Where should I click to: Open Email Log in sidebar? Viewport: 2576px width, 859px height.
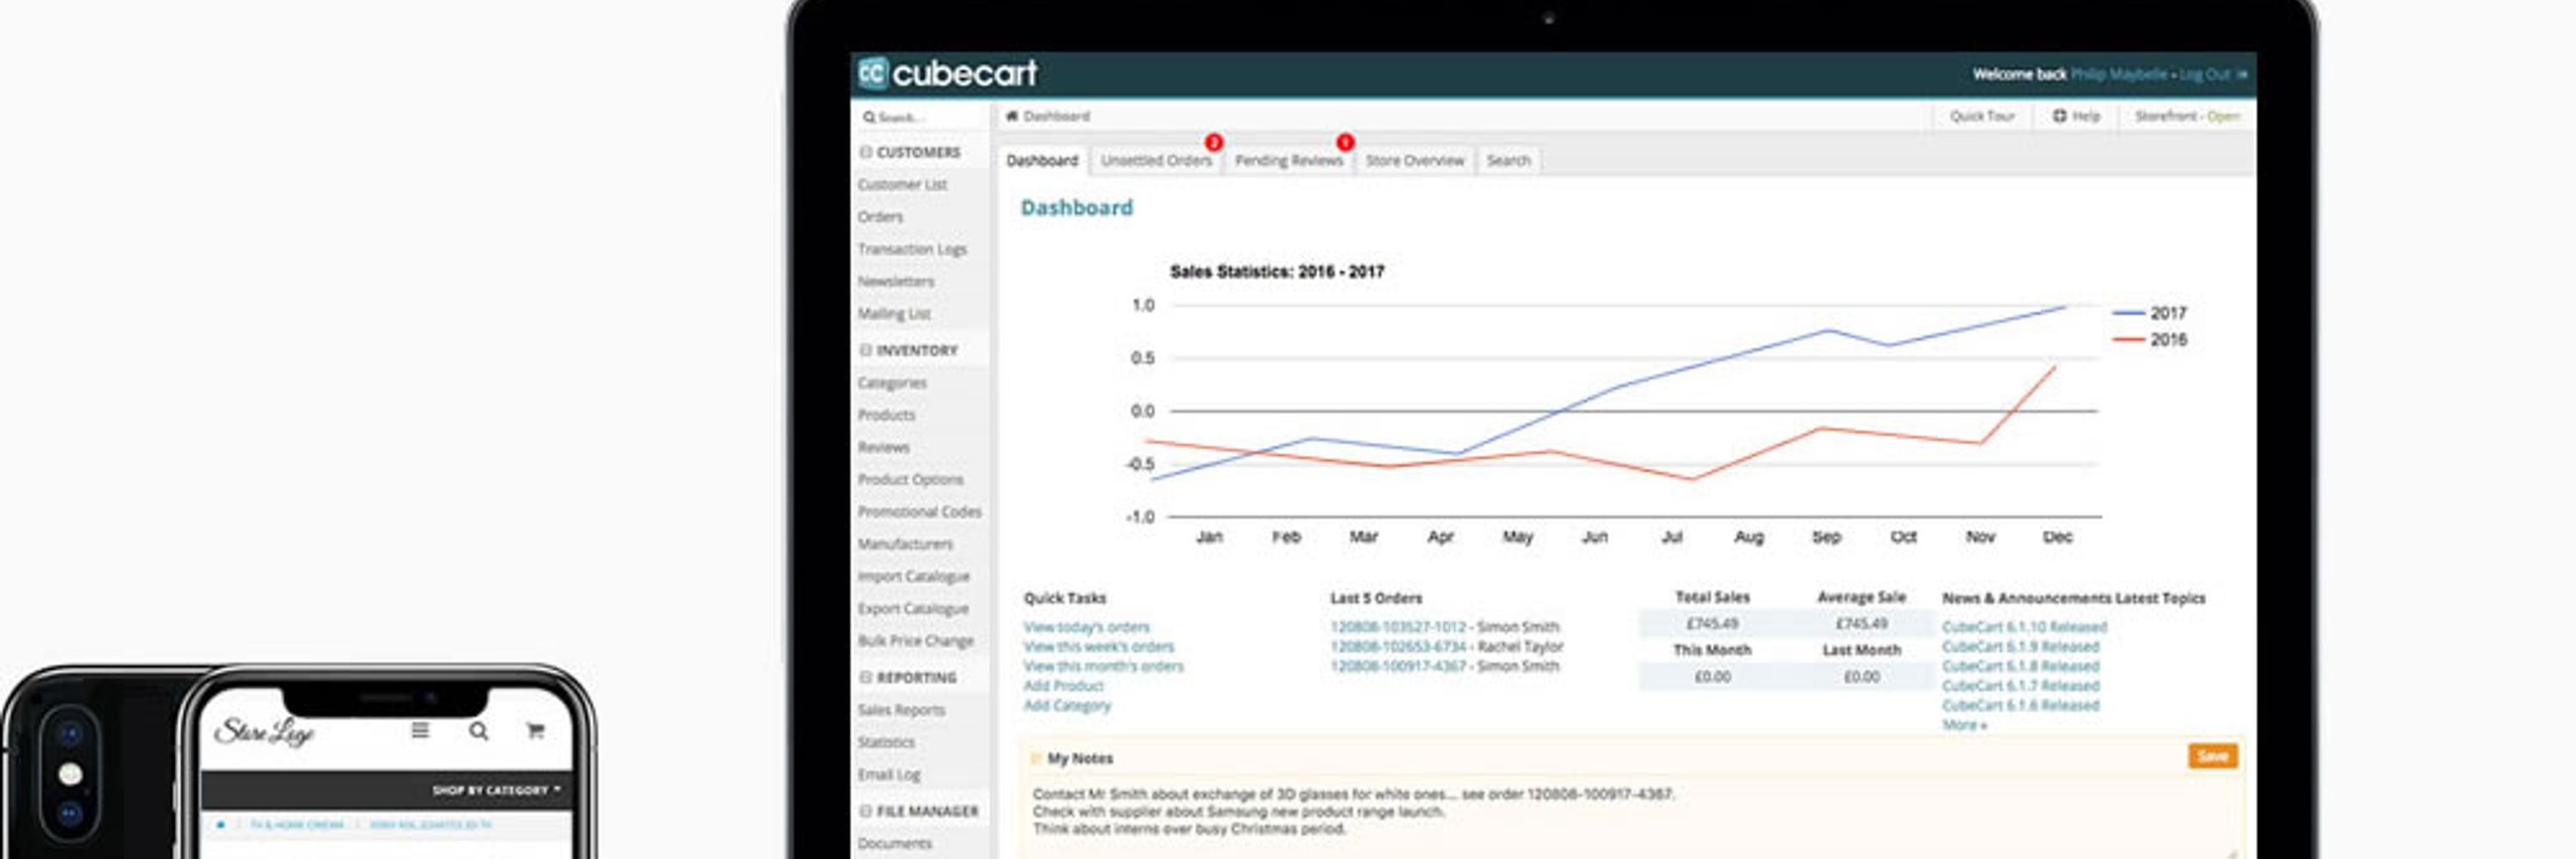tap(889, 775)
